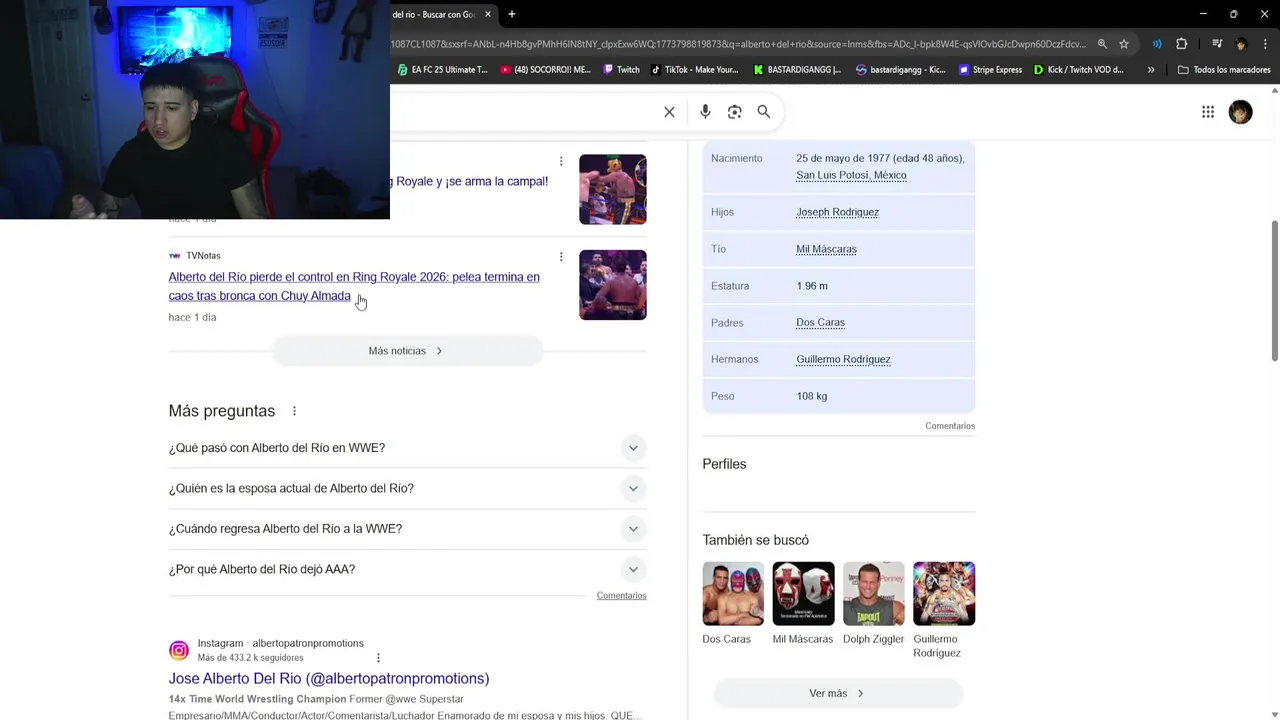Open TVNotas news thumbnail image
The height and width of the screenshot is (720, 1280).
pyautogui.click(x=613, y=285)
